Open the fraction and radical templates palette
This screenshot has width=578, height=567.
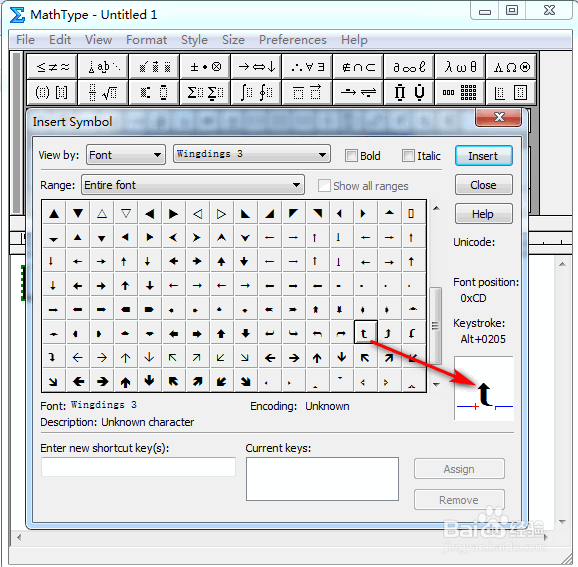click(x=103, y=93)
